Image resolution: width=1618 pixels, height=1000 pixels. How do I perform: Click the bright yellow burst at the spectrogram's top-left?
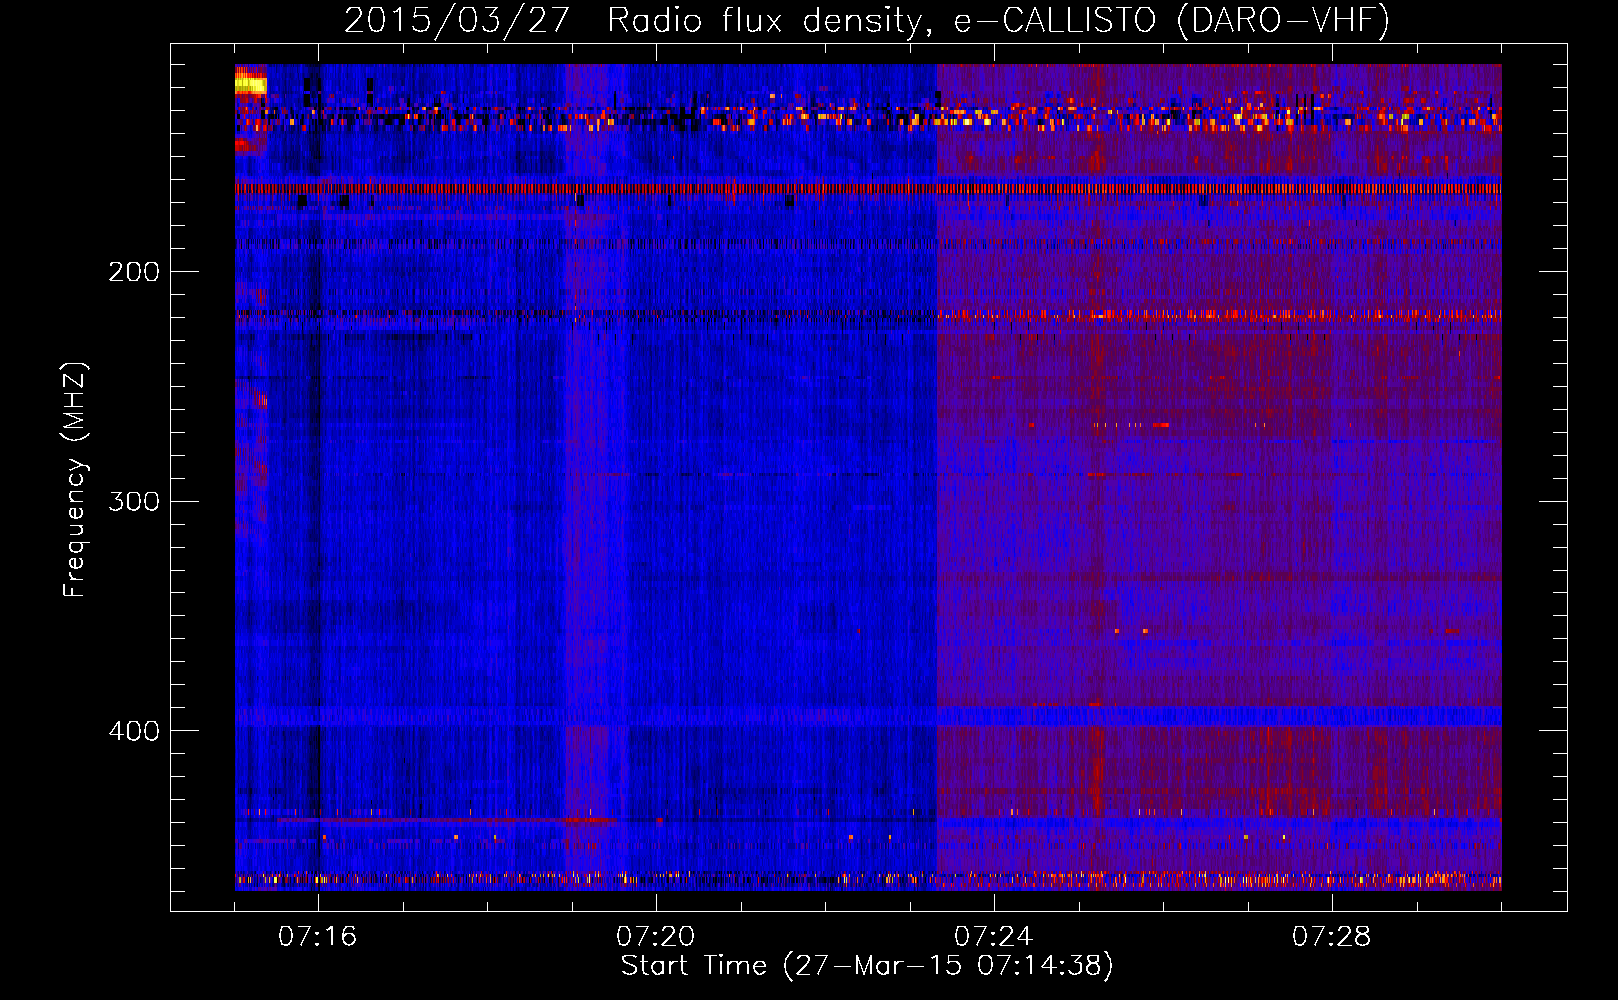point(250,85)
